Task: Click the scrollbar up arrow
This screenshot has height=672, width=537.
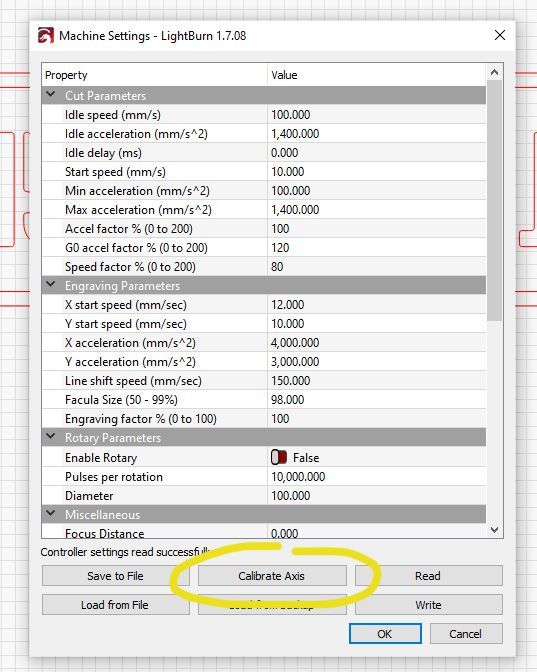Action: [x=495, y=72]
